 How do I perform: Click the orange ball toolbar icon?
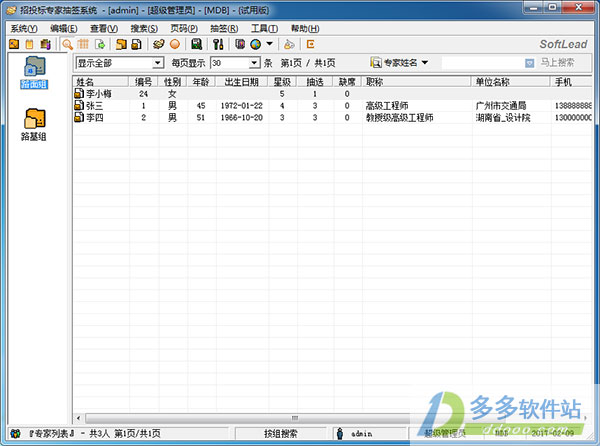tap(175, 44)
